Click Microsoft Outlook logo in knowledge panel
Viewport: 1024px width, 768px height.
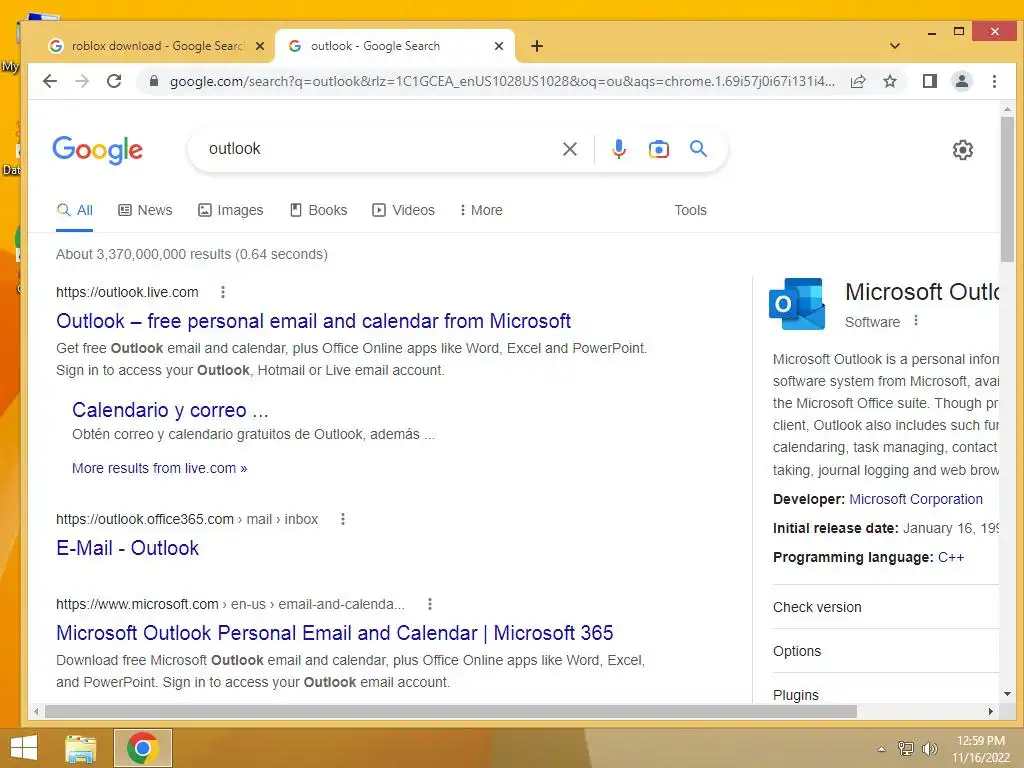(x=797, y=304)
